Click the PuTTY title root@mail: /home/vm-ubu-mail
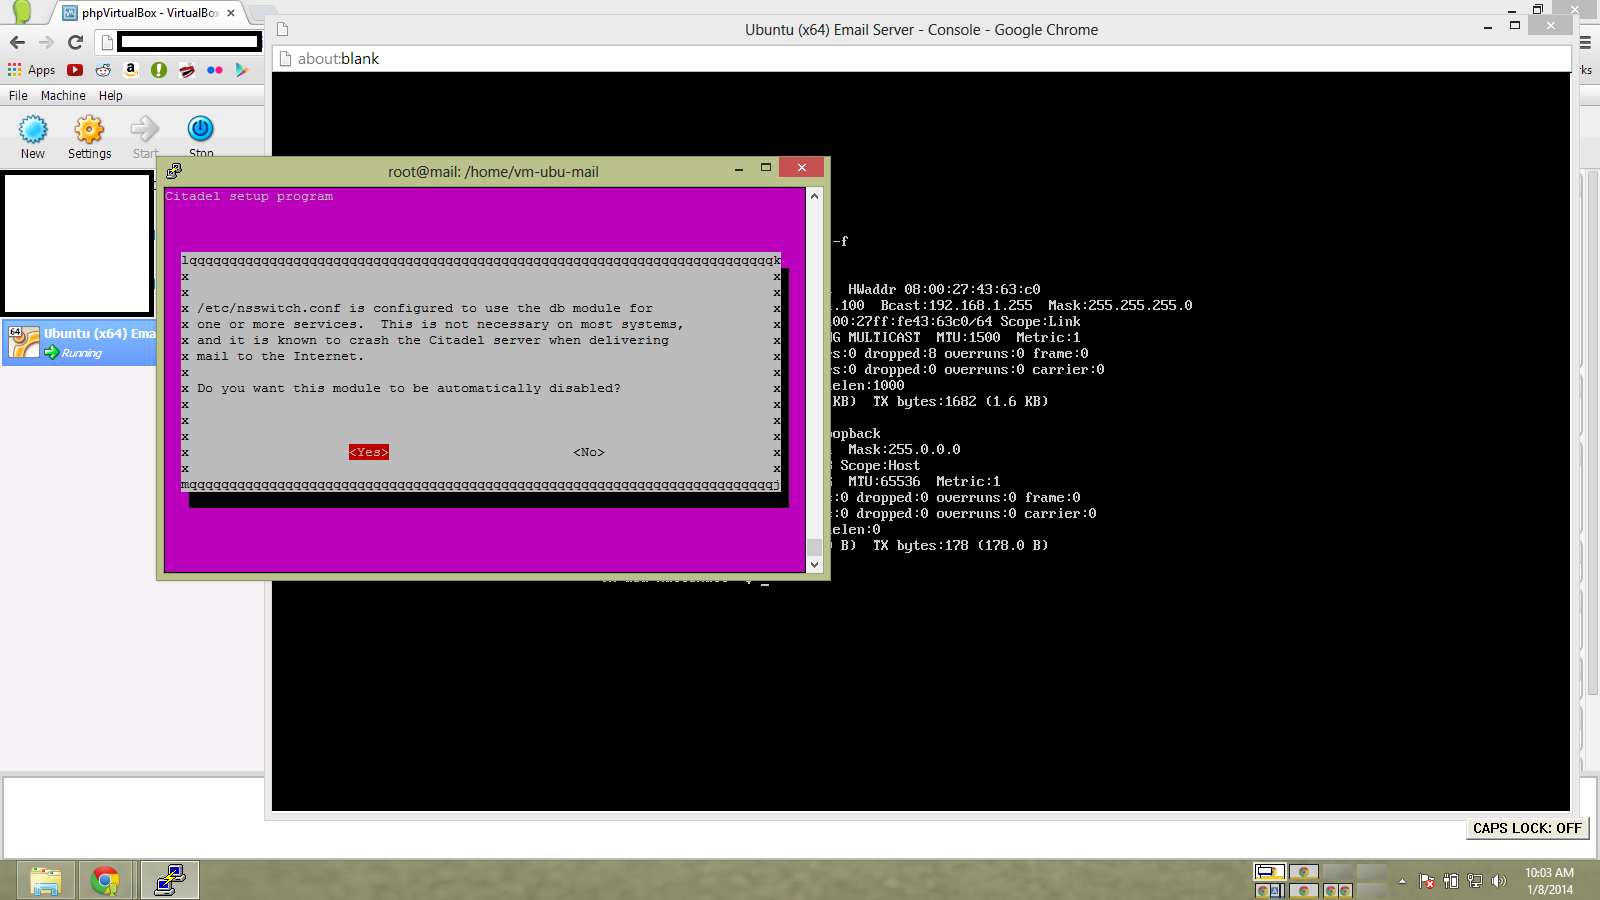Image resolution: width=1600 pixels, height=900 pixels. click(493, 172)
